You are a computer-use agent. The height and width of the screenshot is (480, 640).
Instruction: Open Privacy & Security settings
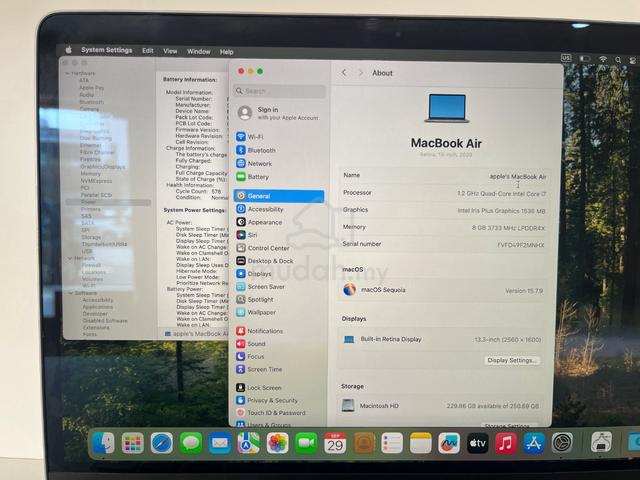[x=267, y=400]
